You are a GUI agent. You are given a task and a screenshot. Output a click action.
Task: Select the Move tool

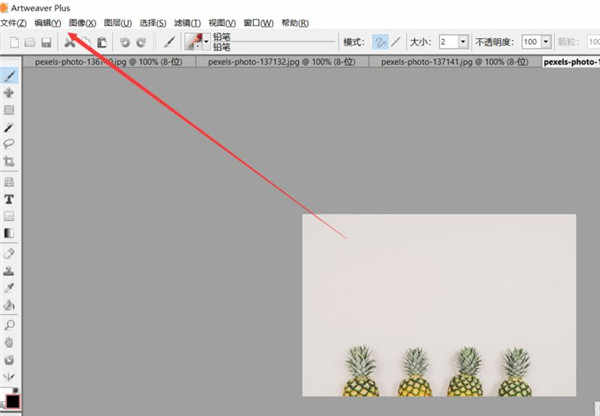point(9,93)
